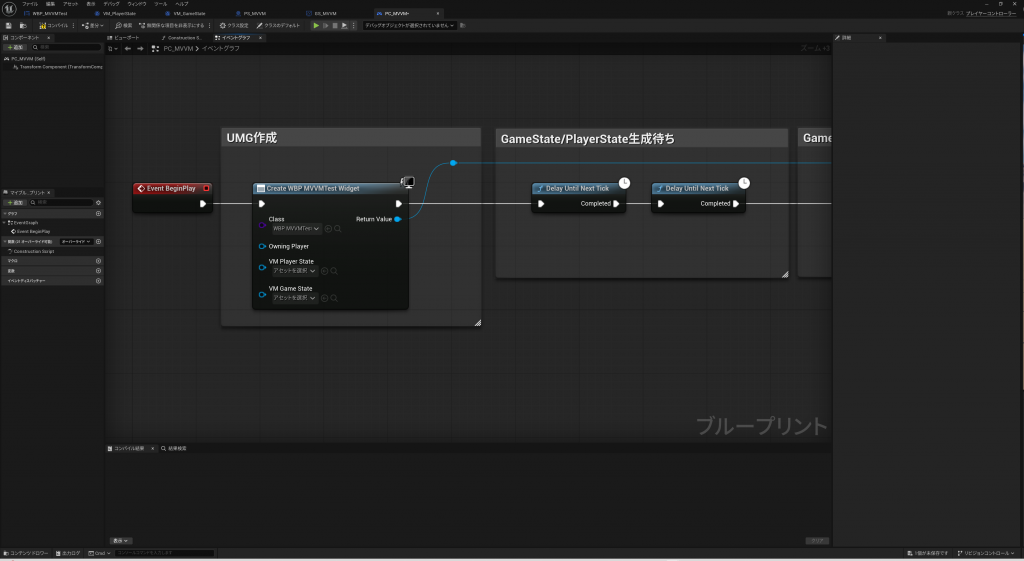Click the Browse to asset icon
The height and width of the screenshot is (561, 1024).
tap(22, 25)
